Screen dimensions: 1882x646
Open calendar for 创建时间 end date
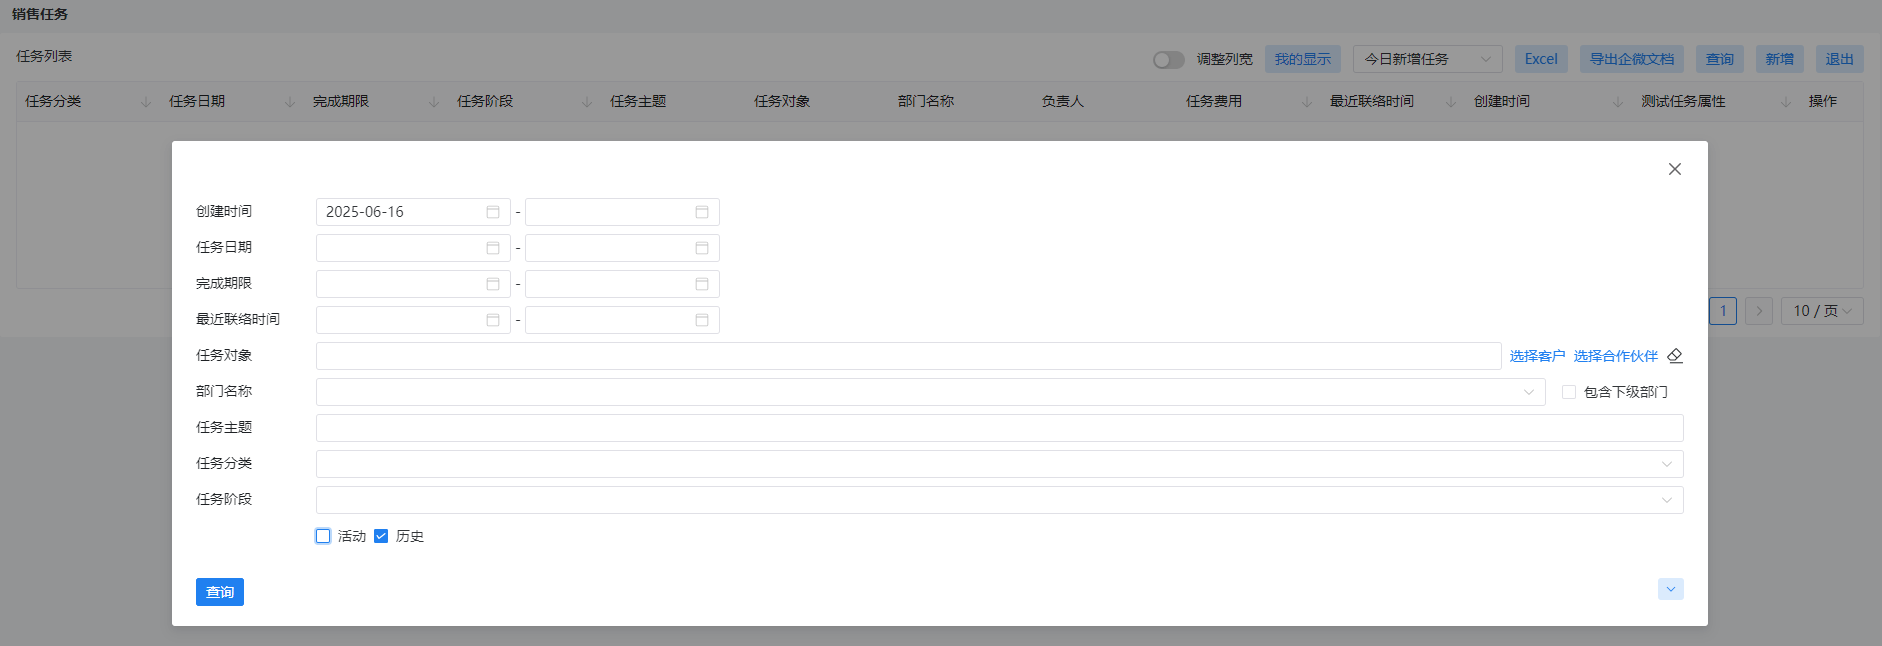point(702,212)
